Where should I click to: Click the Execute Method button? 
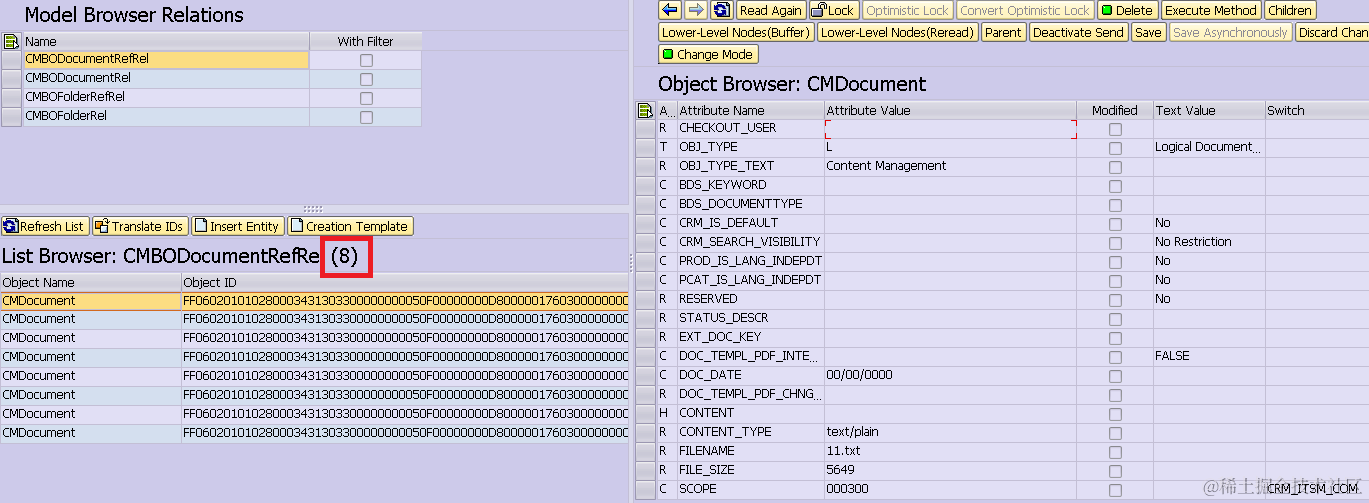point(1210,10)
